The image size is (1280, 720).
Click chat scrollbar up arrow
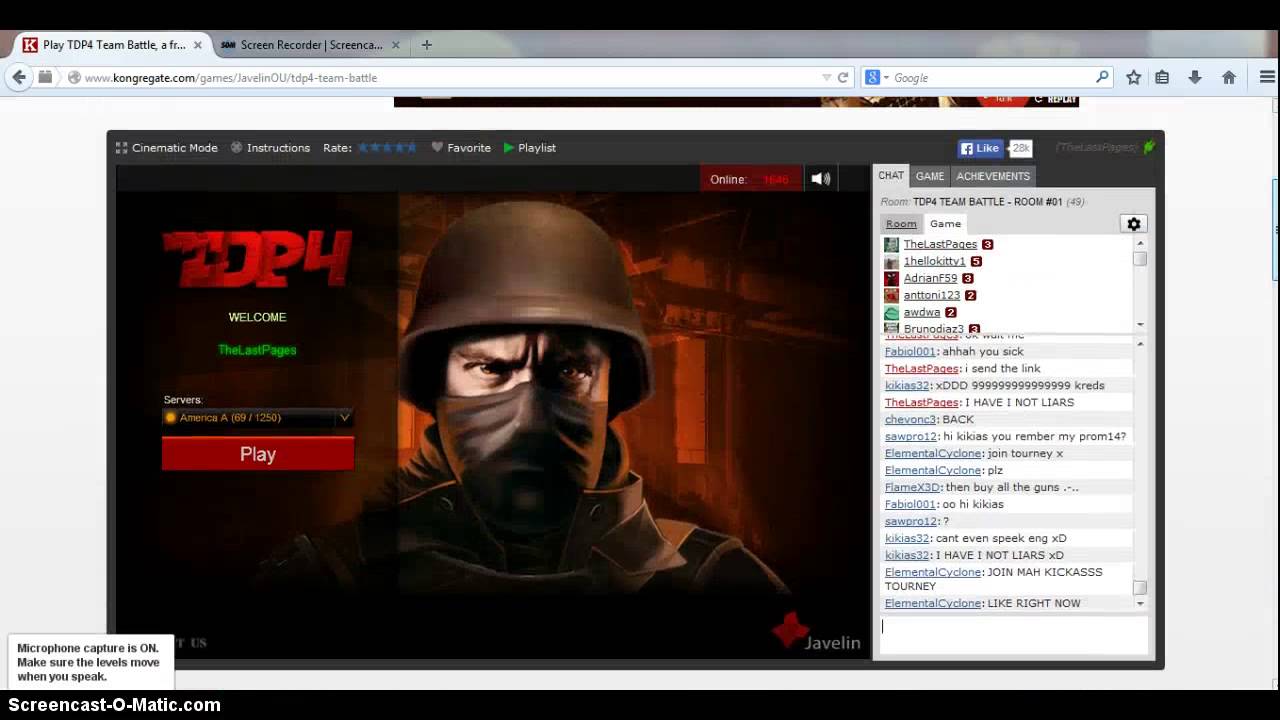[1140, 344]
